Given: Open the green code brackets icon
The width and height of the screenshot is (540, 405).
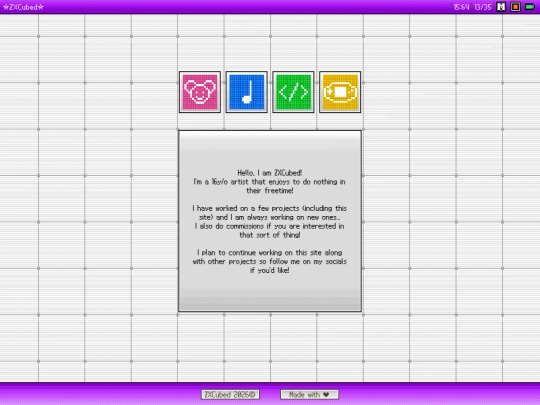Looking at the screenshot, I should click(x=293, y=92).
